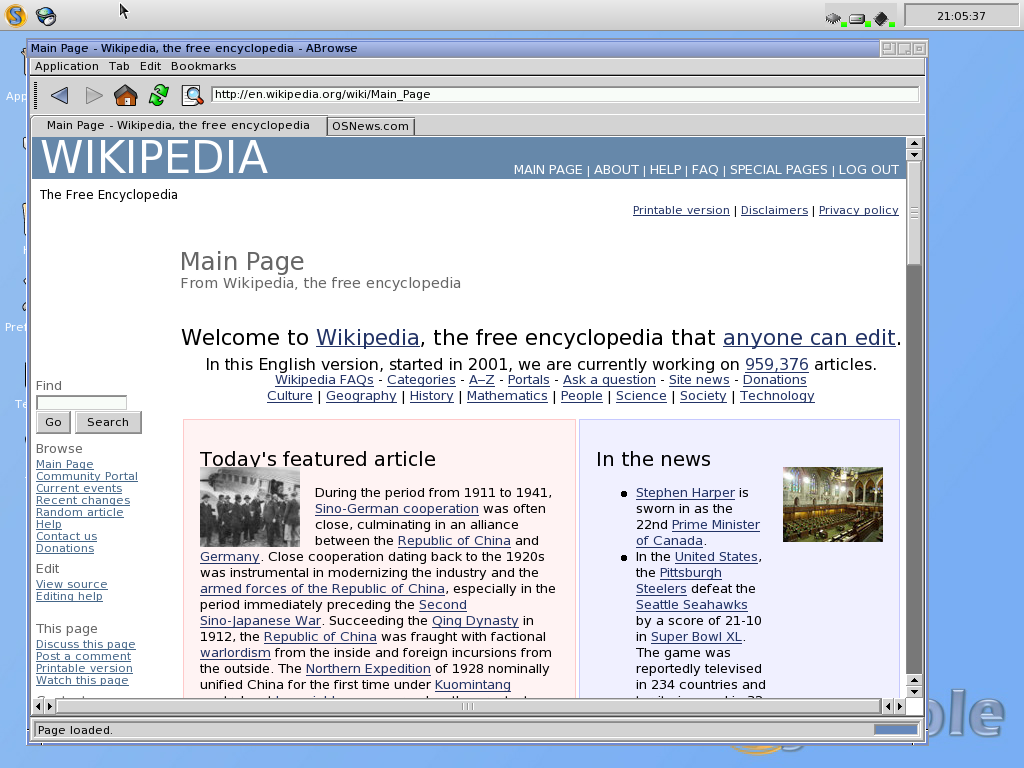Click the Back navigation arrow icon

[x=59, y=95]
